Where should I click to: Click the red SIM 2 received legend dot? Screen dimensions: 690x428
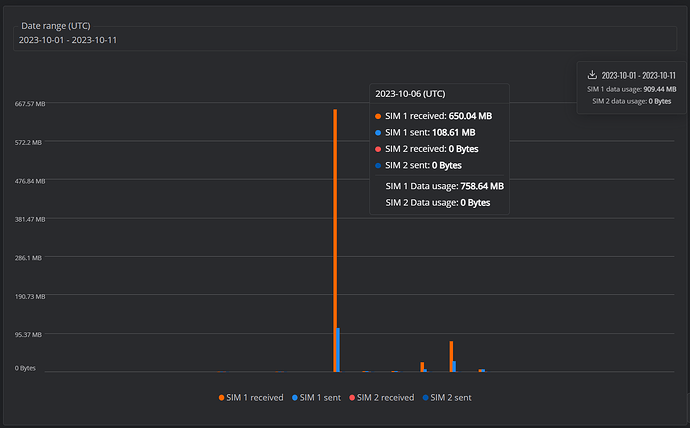point(352,398)
